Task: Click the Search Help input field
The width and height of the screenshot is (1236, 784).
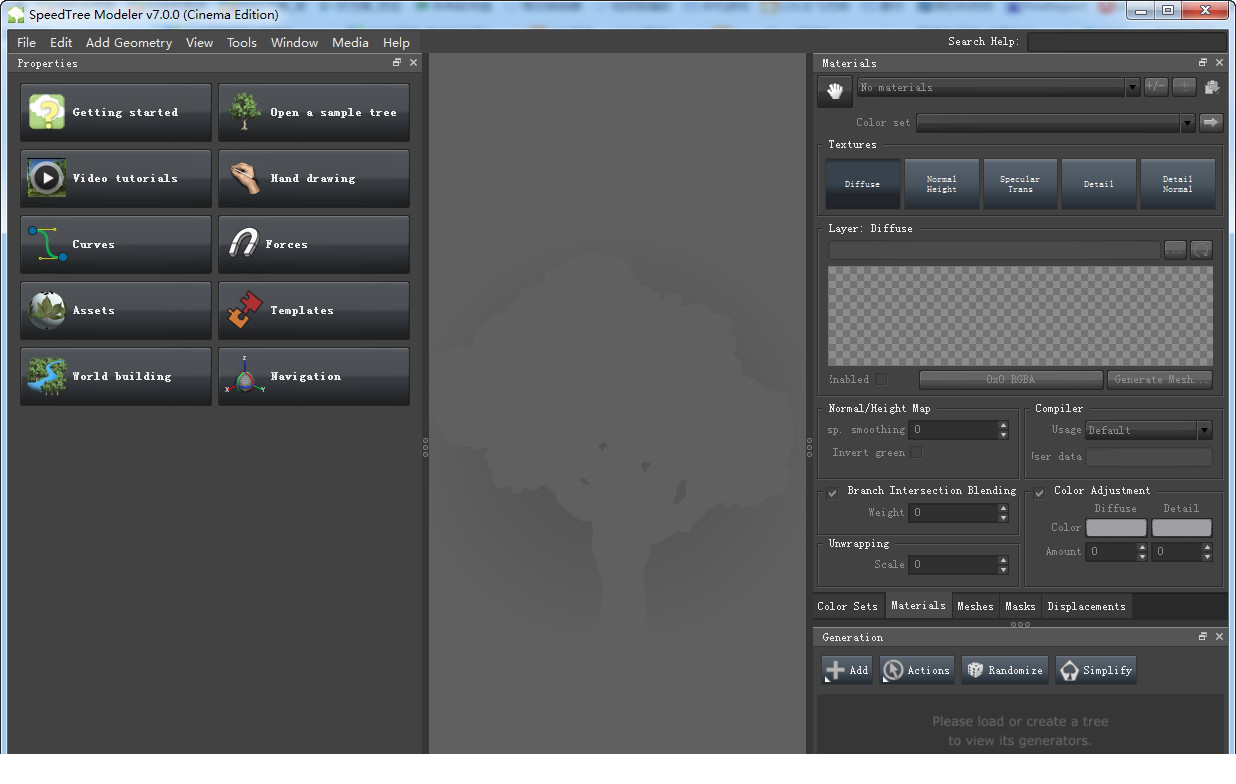Action: click(1126, 42)
